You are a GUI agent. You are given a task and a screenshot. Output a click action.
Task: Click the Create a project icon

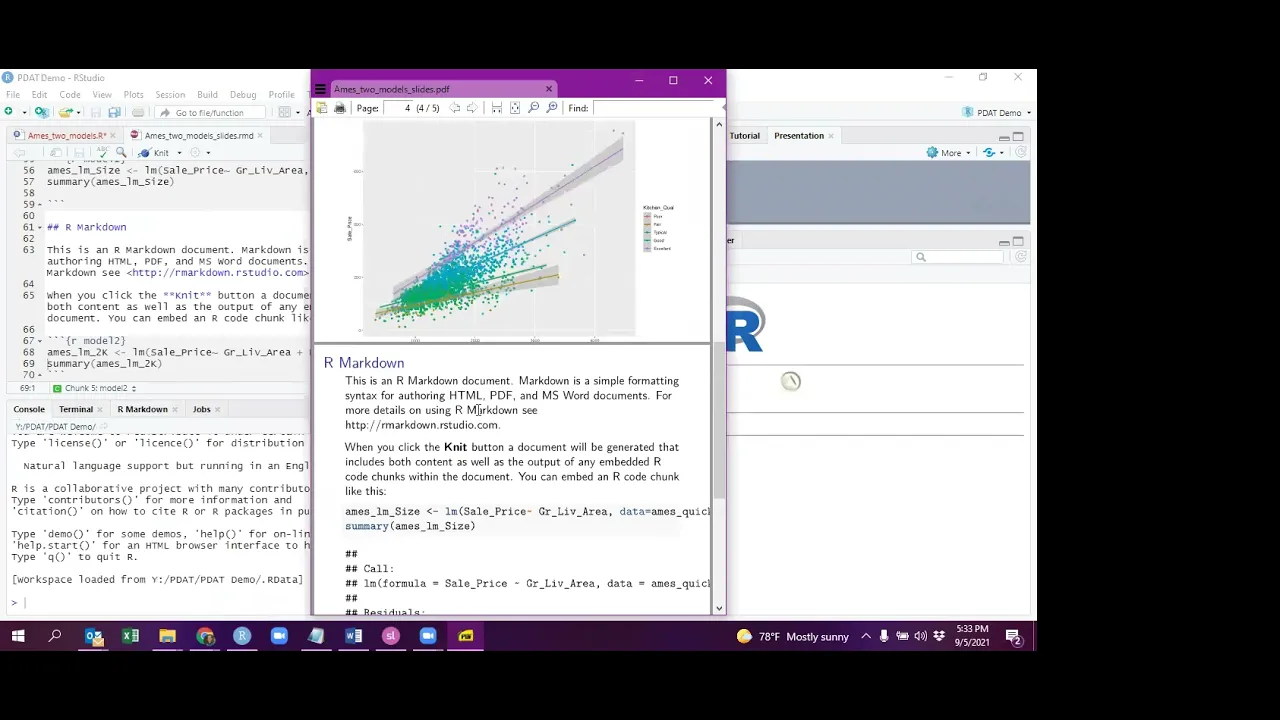coord(41,112)
